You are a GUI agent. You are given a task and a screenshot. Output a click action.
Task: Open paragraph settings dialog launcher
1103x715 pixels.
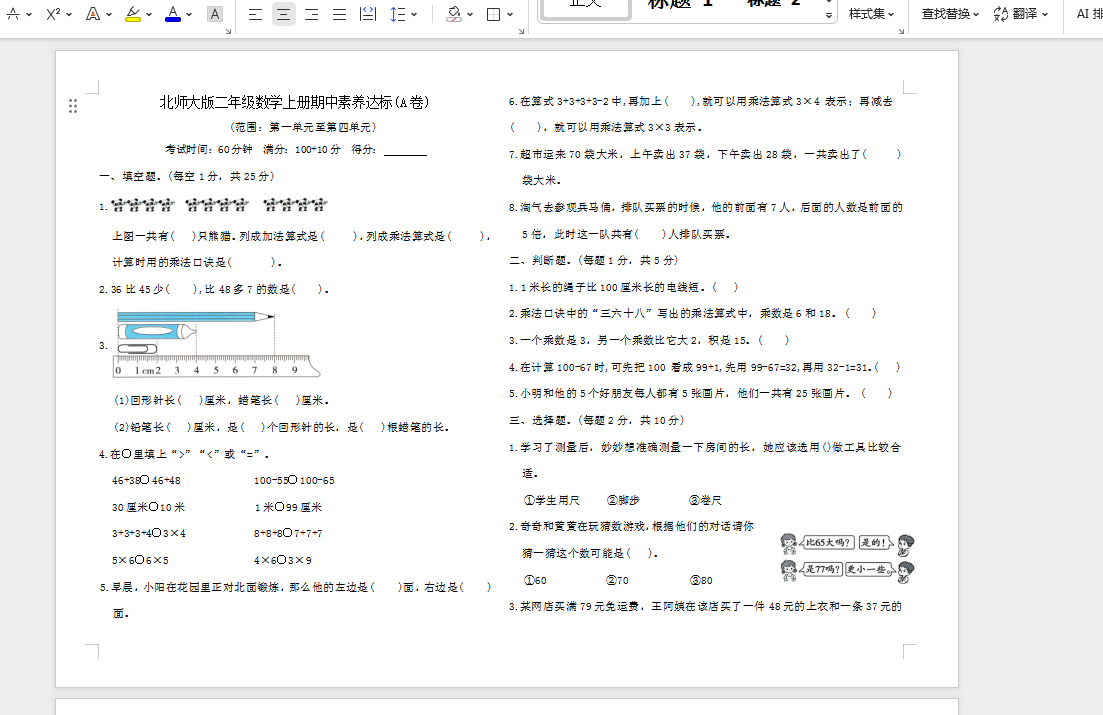[520, 32]
